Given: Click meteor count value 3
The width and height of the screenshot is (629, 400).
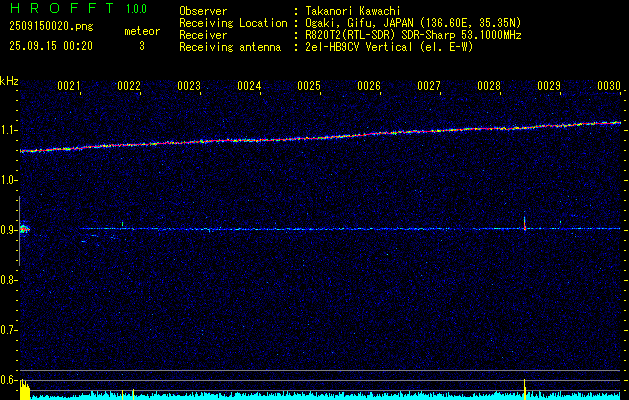Looking at the screenshot, I should tap(142, 46).
